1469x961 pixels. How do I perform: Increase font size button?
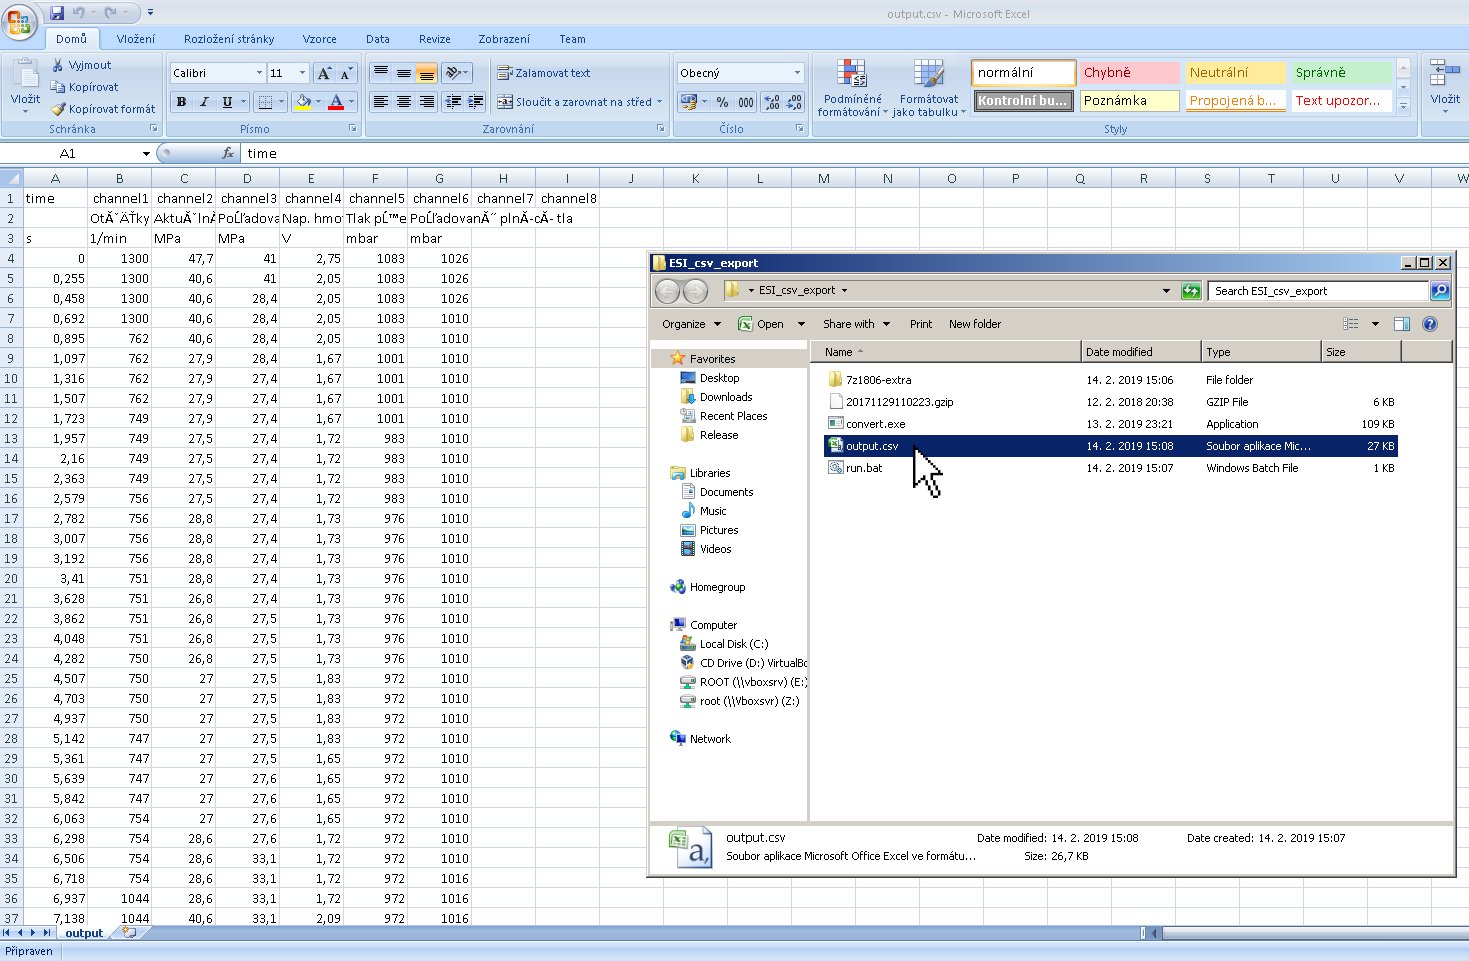pyautogui.click(x=324, y=73)
